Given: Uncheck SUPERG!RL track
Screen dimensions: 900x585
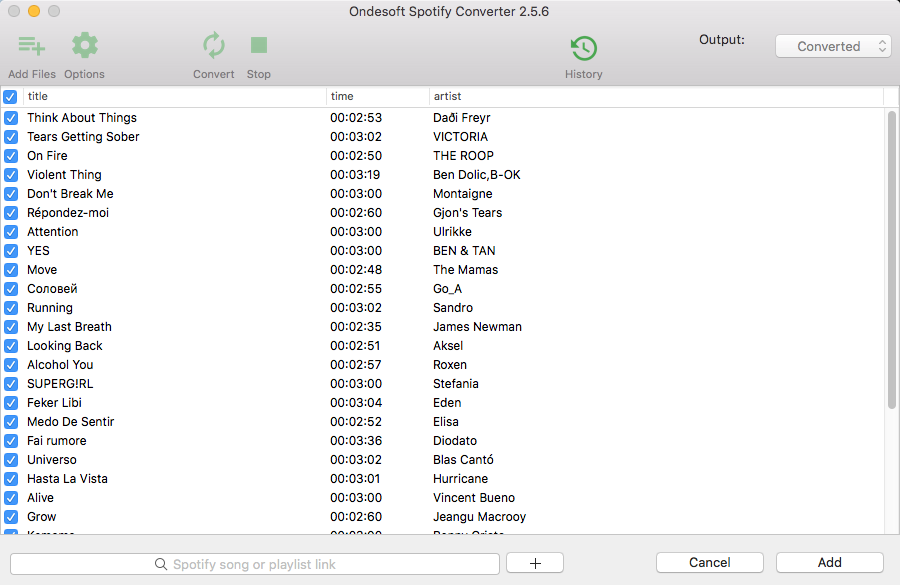Looking at the screenshot, I should point(11,384).
